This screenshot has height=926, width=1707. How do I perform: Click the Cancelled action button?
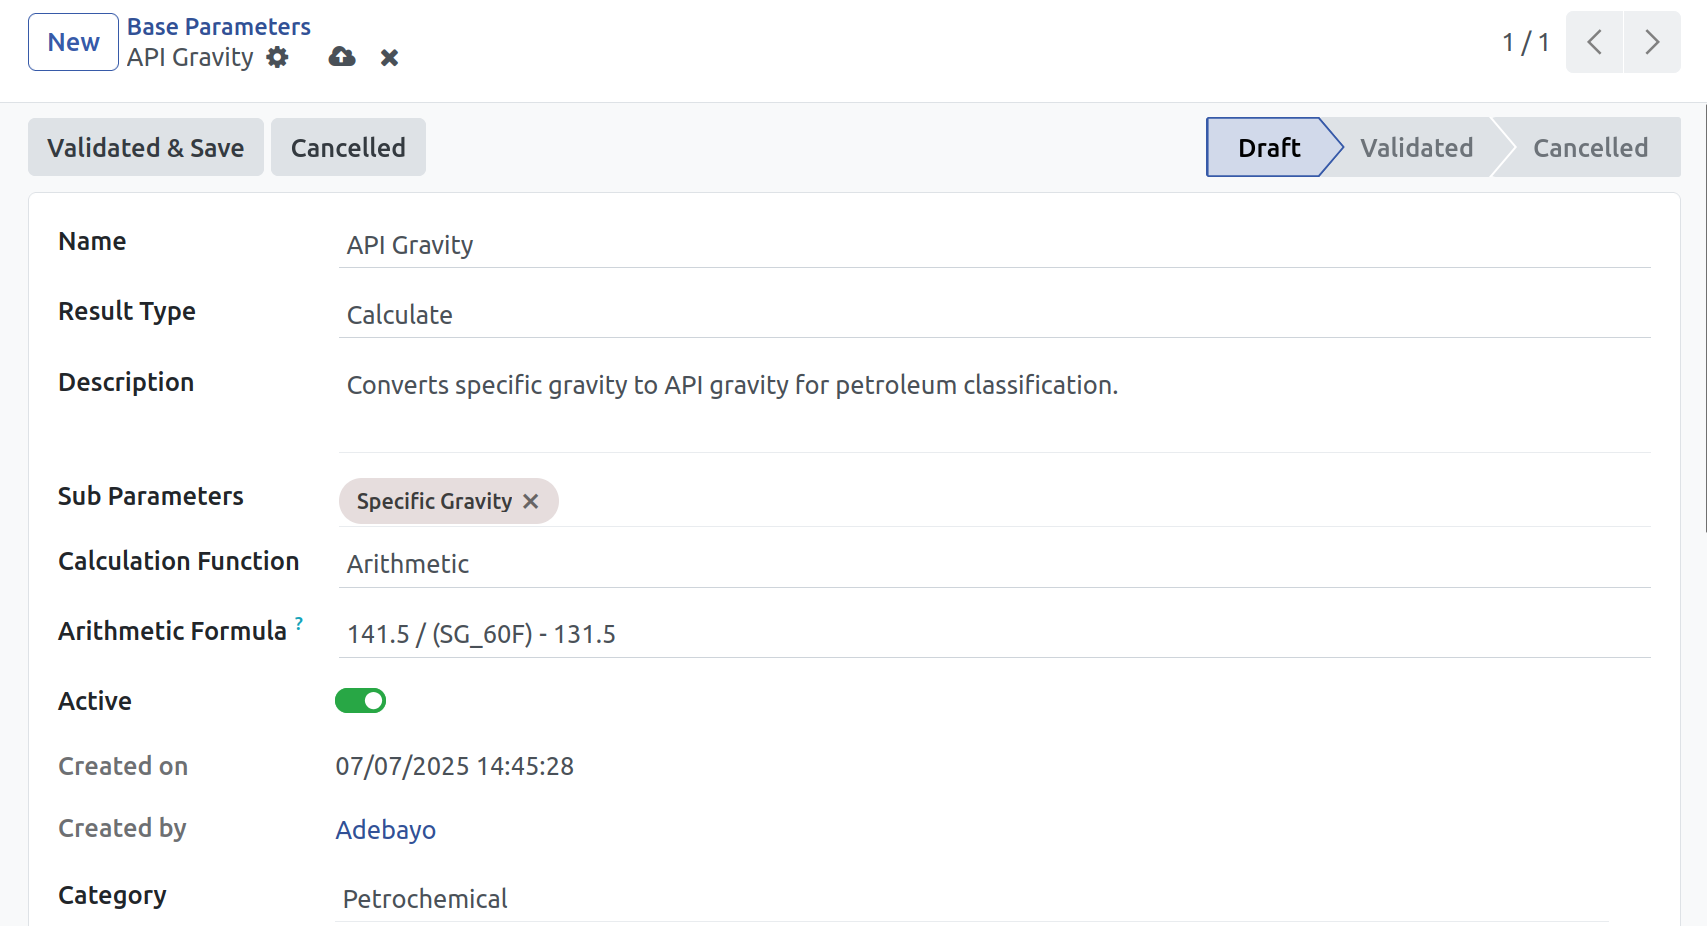348,148
